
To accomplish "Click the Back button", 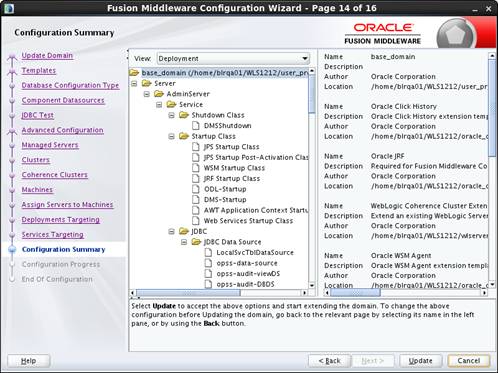I will click(x=329, y=361).
